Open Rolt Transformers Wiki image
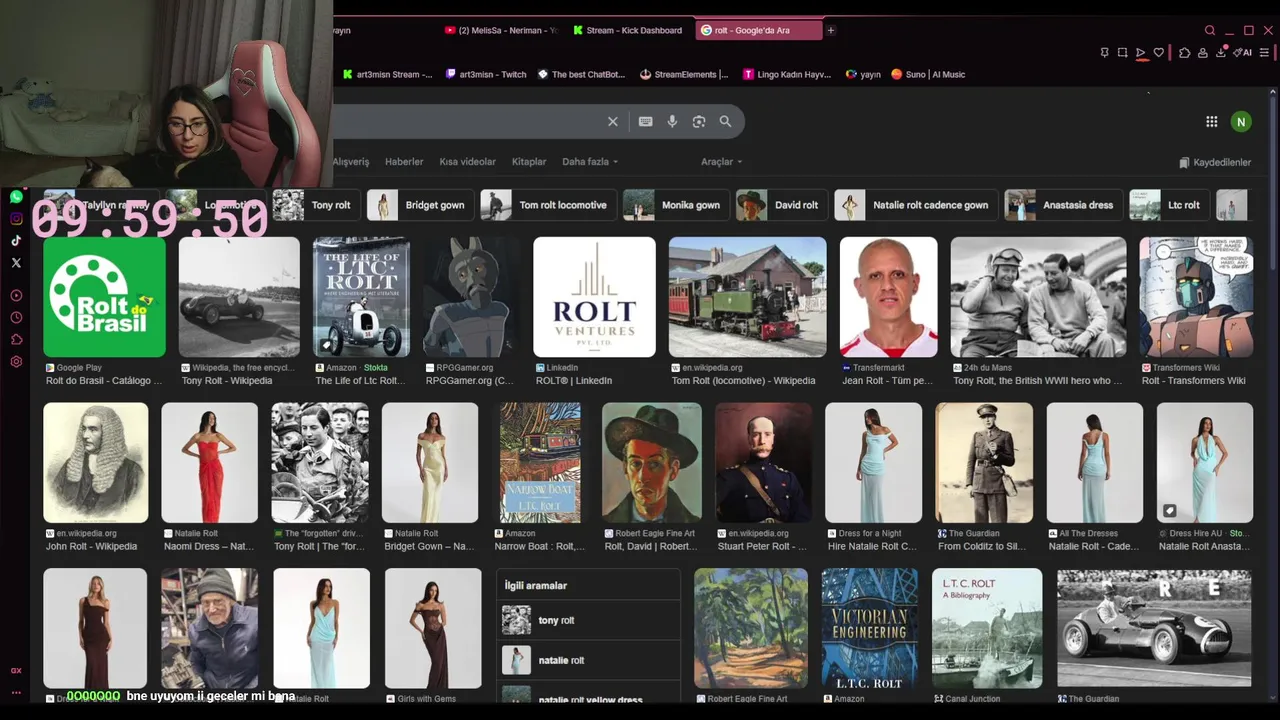This screenshot has width=1280, height=720. 1196,297
